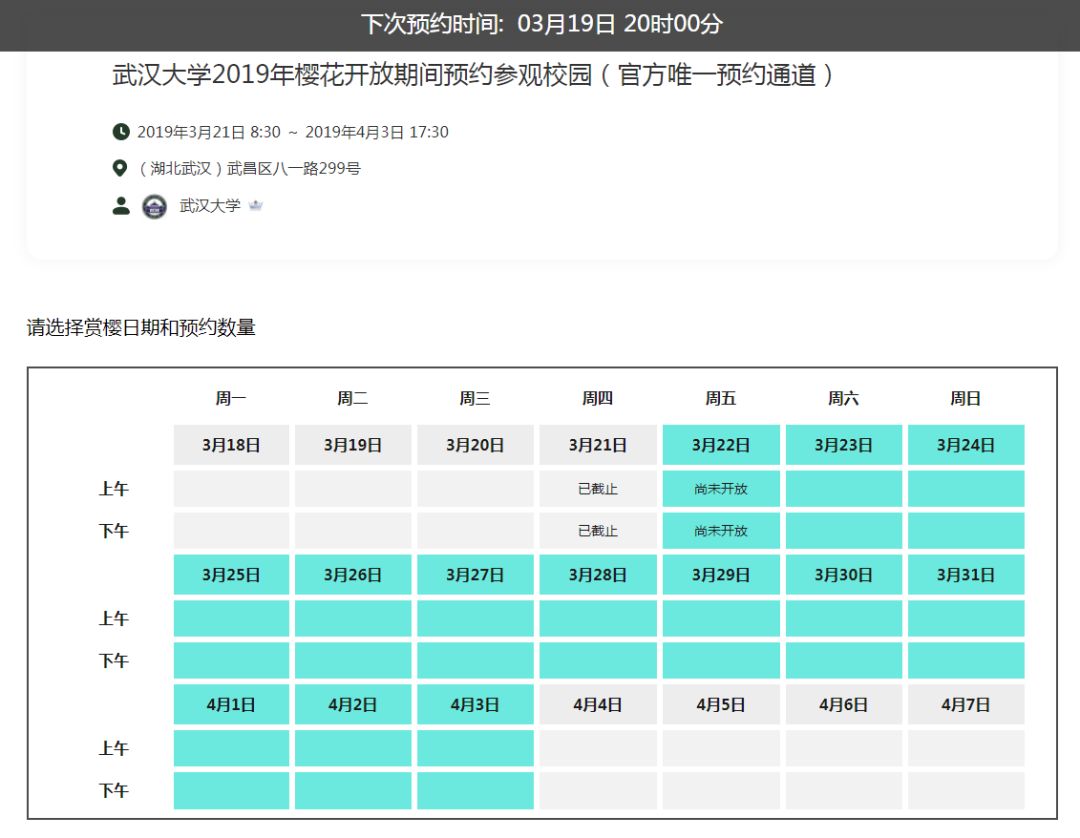Choose the 3月30日 afternoon slot
The height and width of the screenshot is (838, 1080).
[x=844, y=660]
